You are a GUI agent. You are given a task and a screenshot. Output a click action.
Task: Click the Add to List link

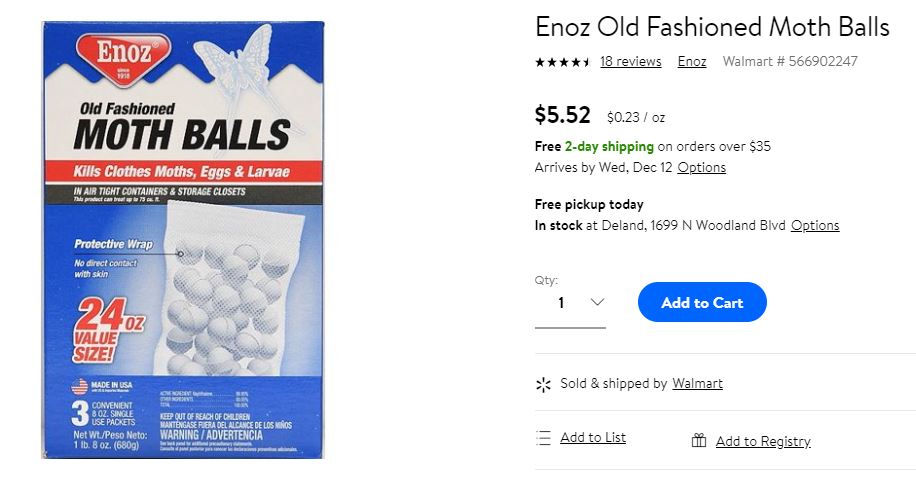[593, 437]
